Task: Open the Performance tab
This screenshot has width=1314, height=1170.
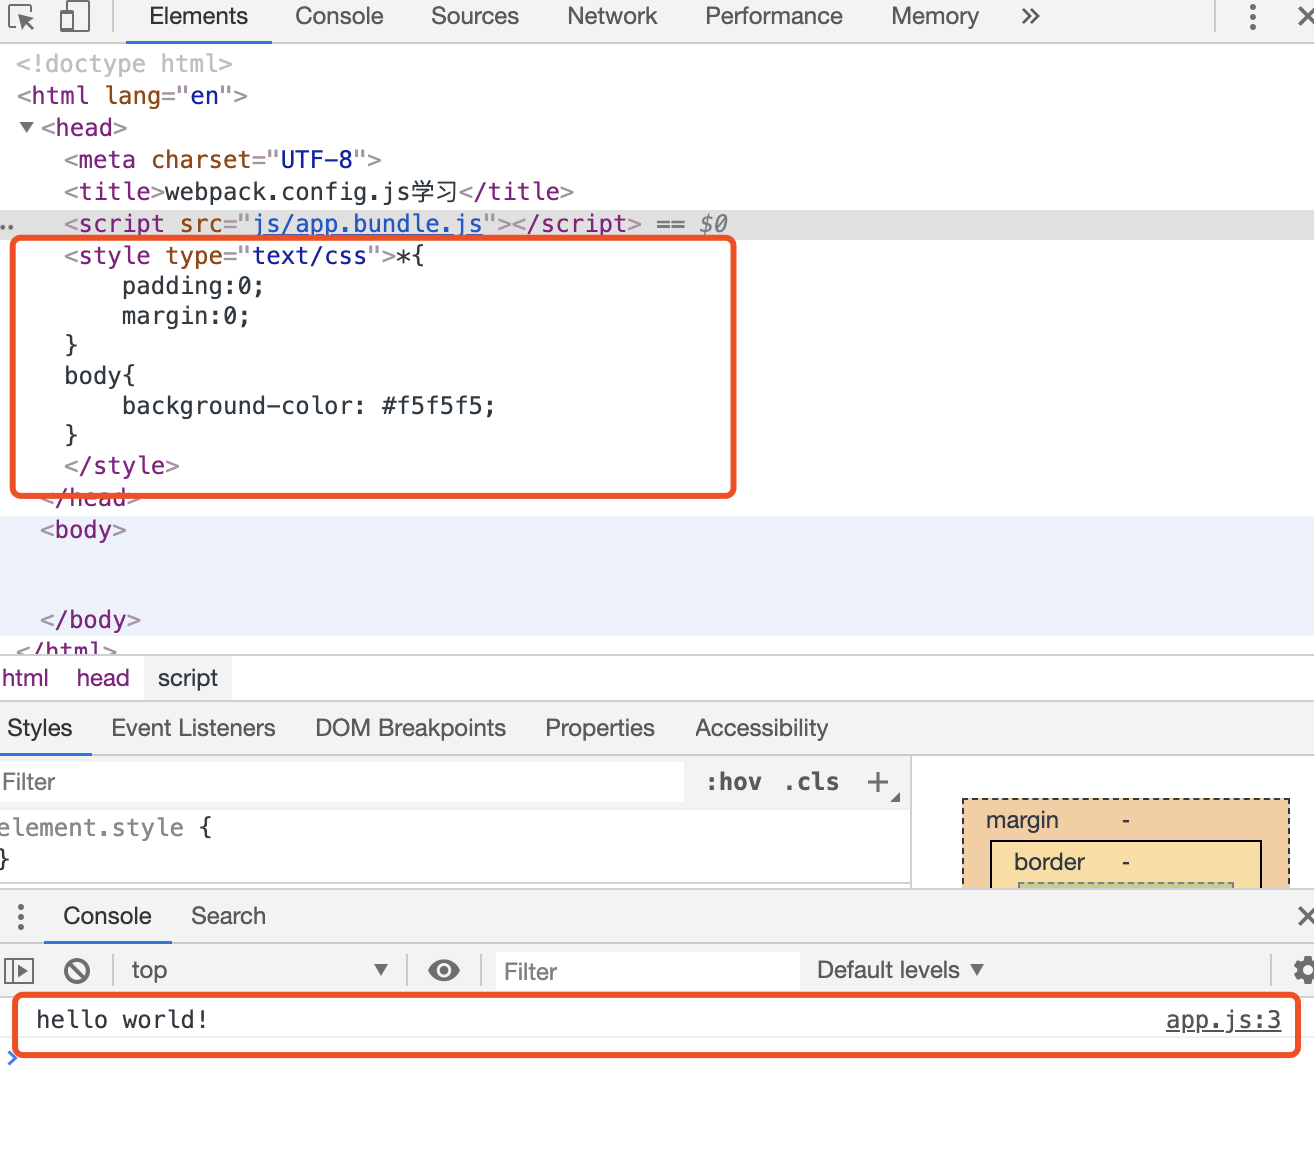Action: pos(774,16)
